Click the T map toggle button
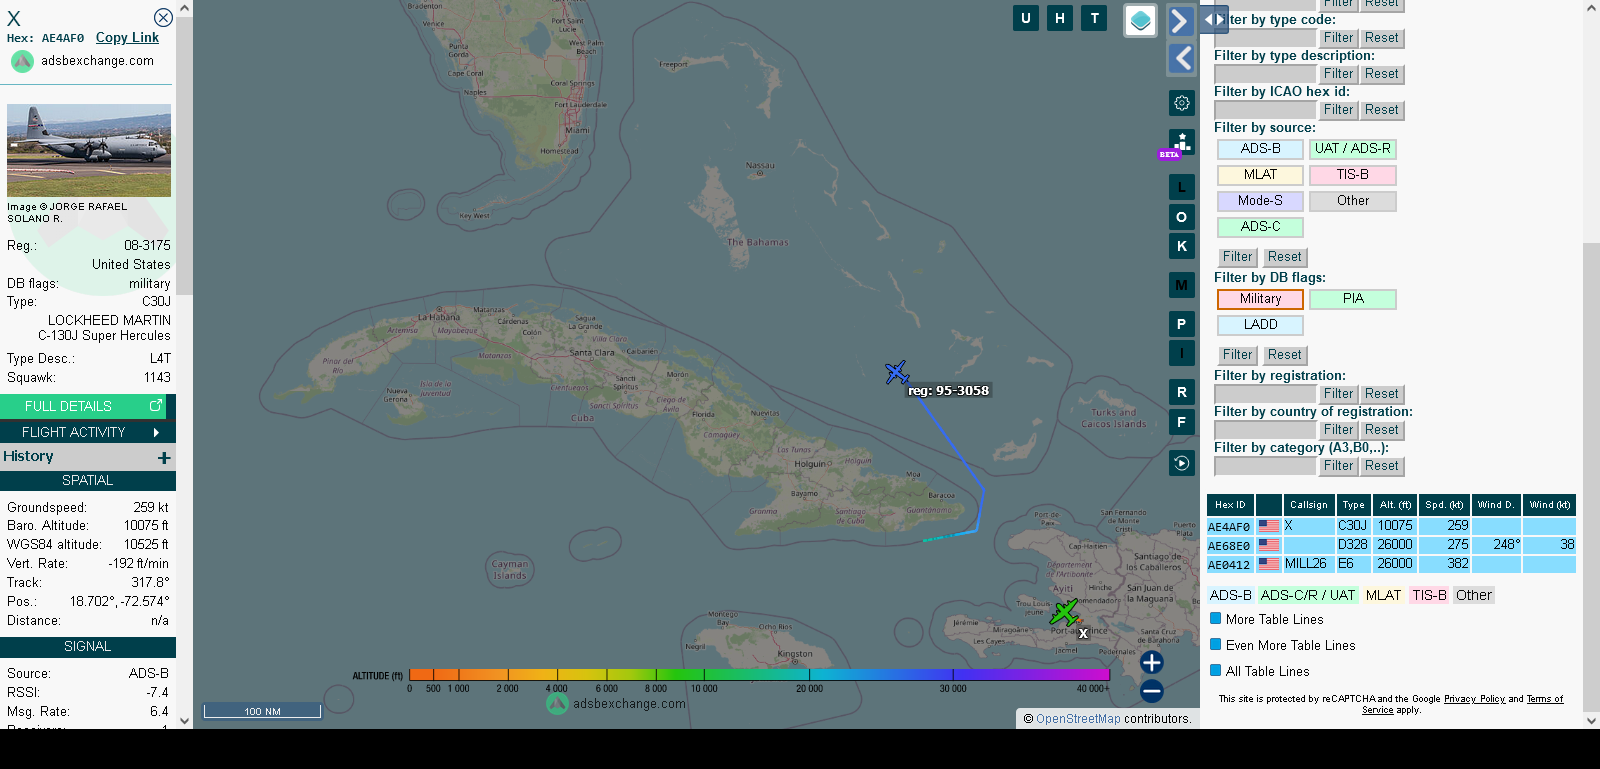This screenshot has height=769, width=1600. pos(1095,18)
